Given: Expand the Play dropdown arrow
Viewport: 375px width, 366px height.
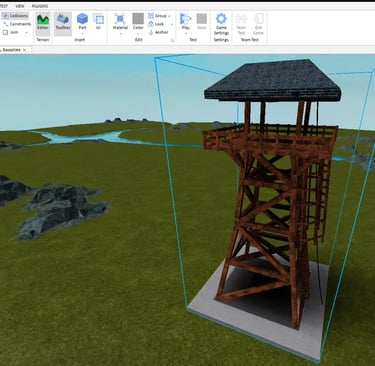Looking at the screenshot, I should [x=186, y=33].
